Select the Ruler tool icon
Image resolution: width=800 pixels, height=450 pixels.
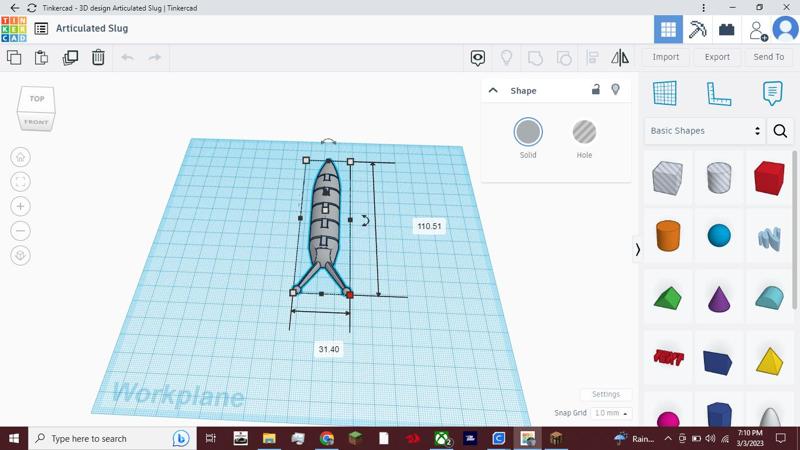[x=718, y=94]
